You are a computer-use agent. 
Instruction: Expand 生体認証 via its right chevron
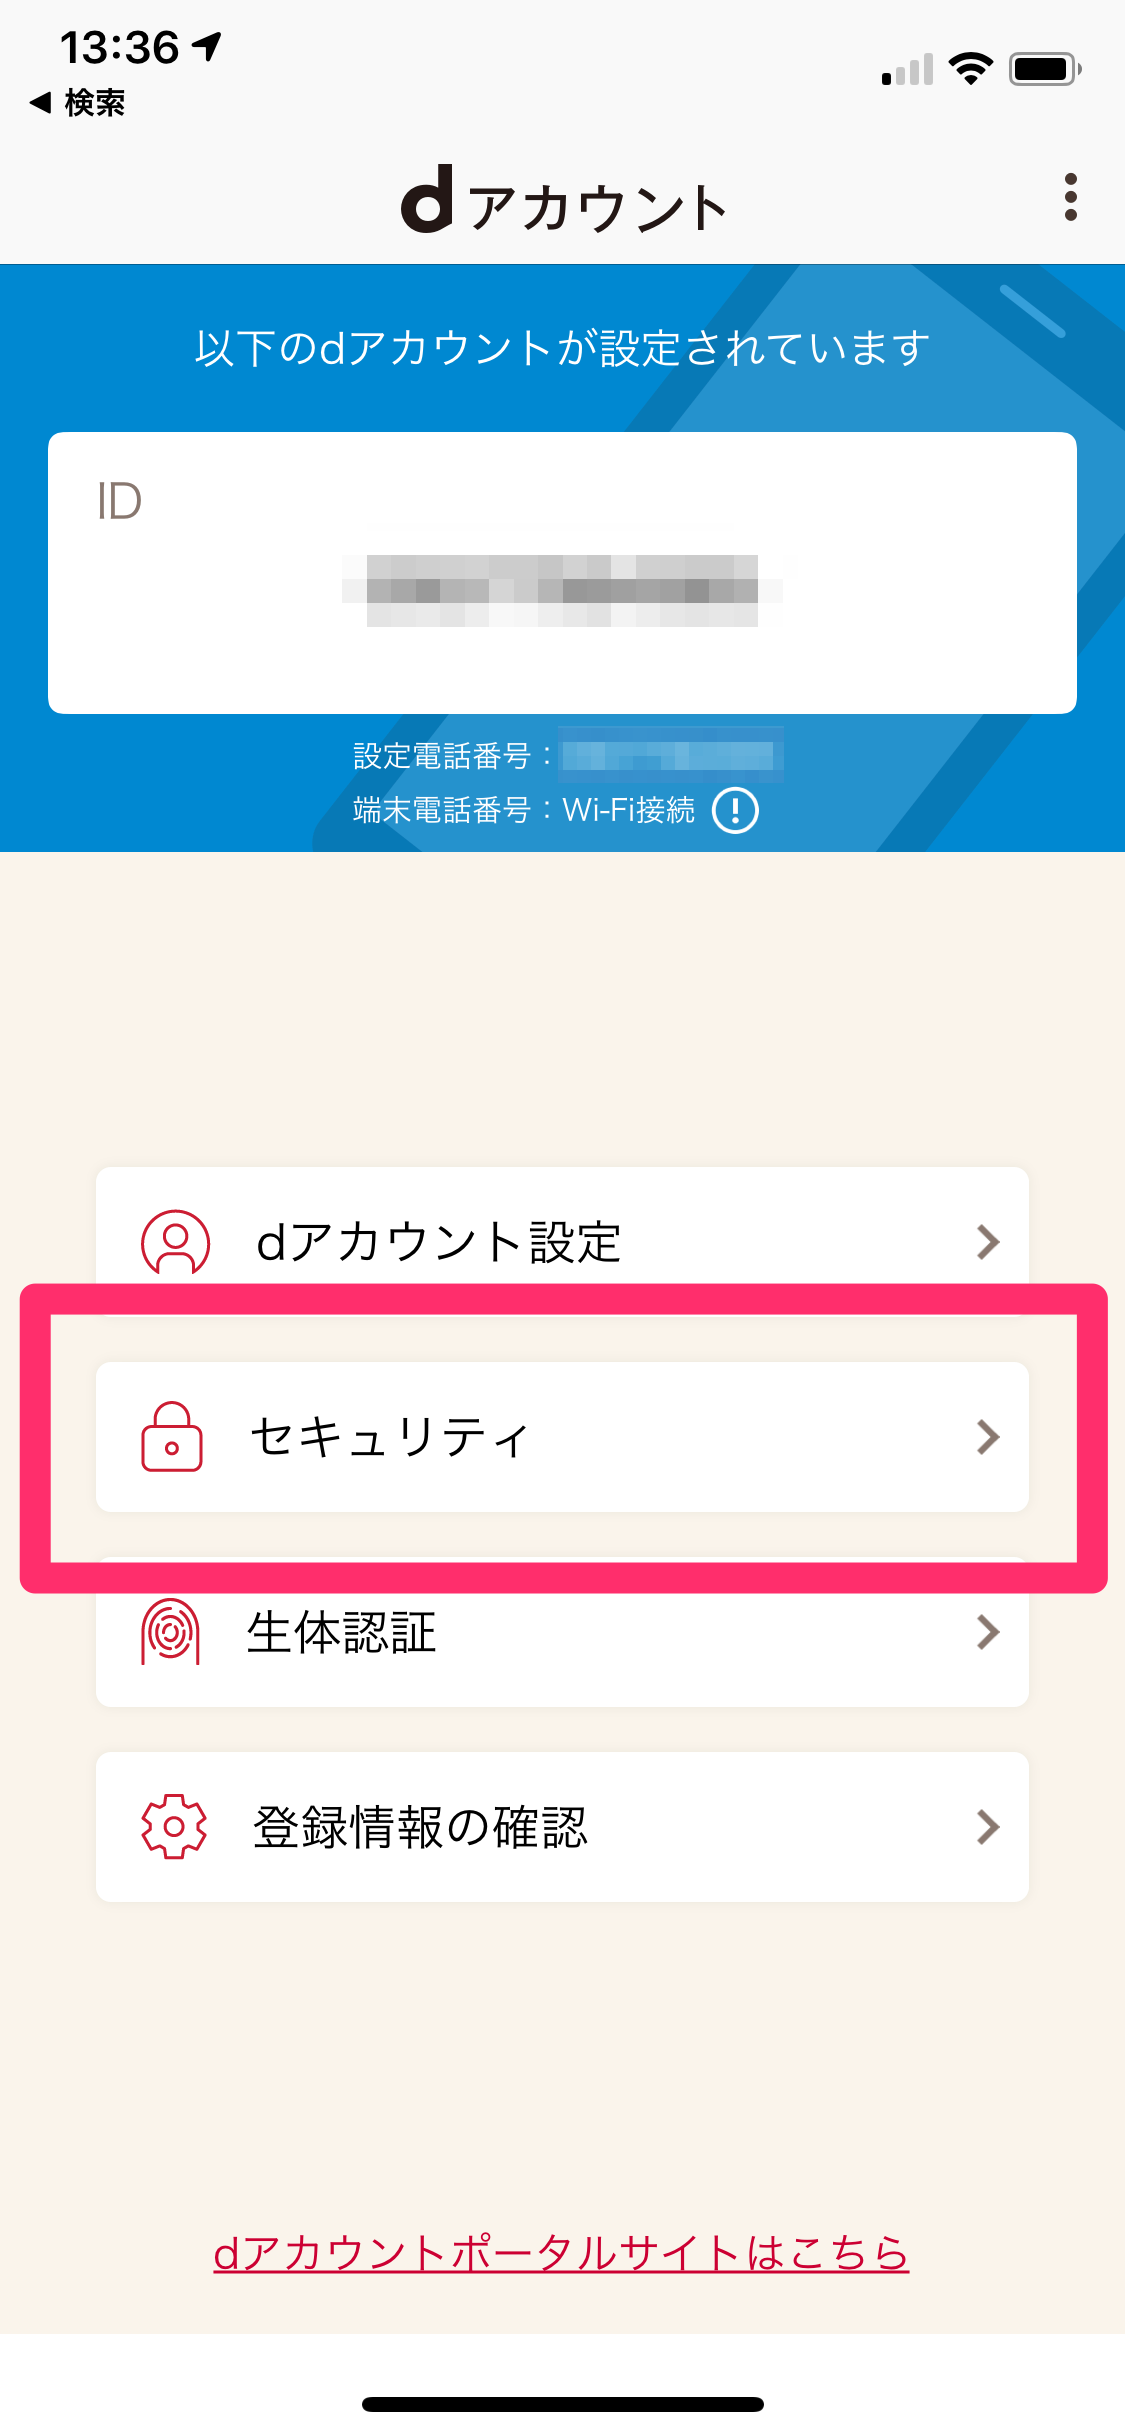(x=988, y=1632)
